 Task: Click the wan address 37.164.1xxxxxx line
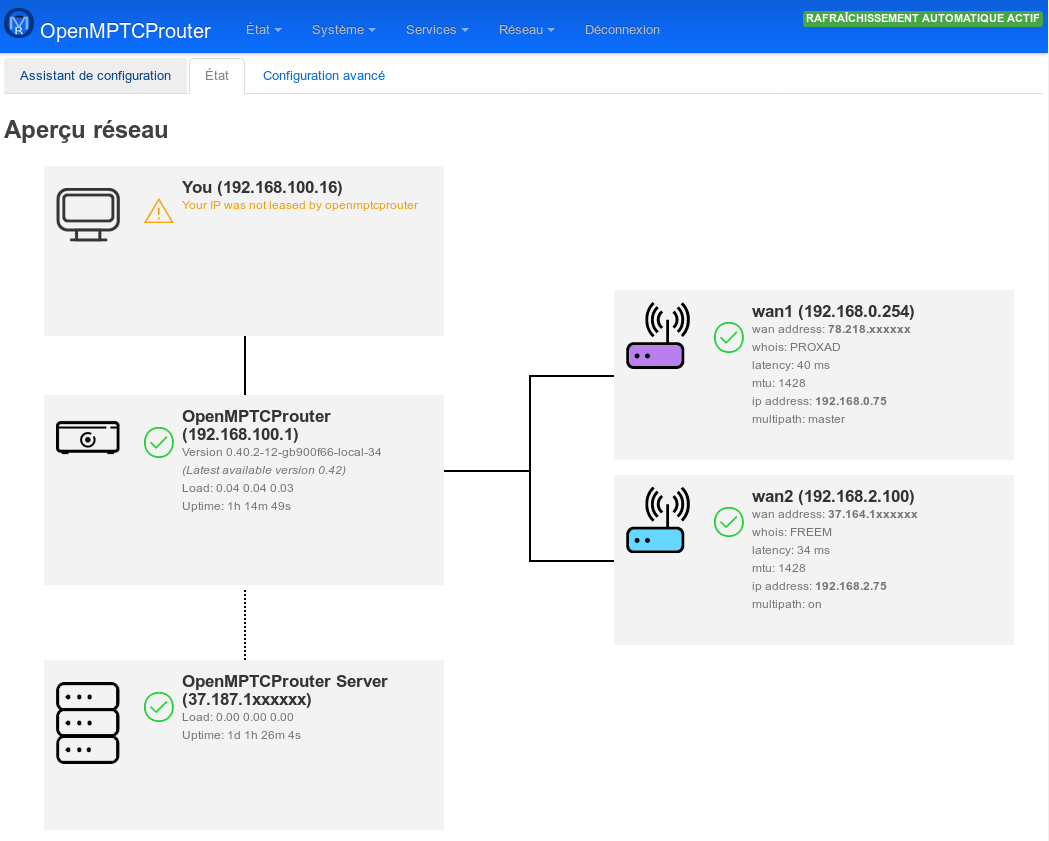[x=834, y=515]
